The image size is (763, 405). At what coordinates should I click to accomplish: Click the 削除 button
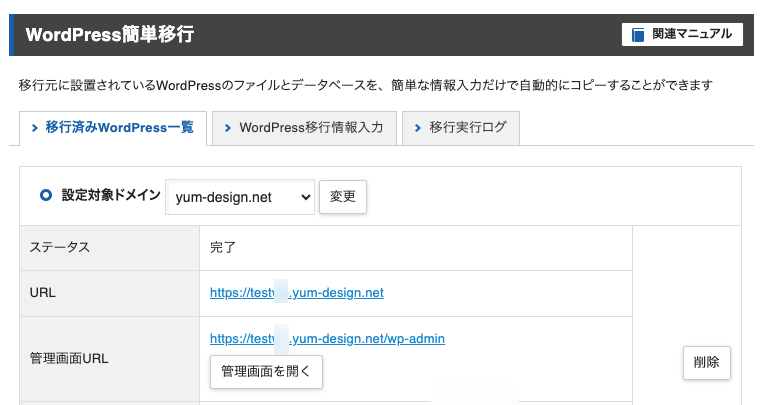707,362
